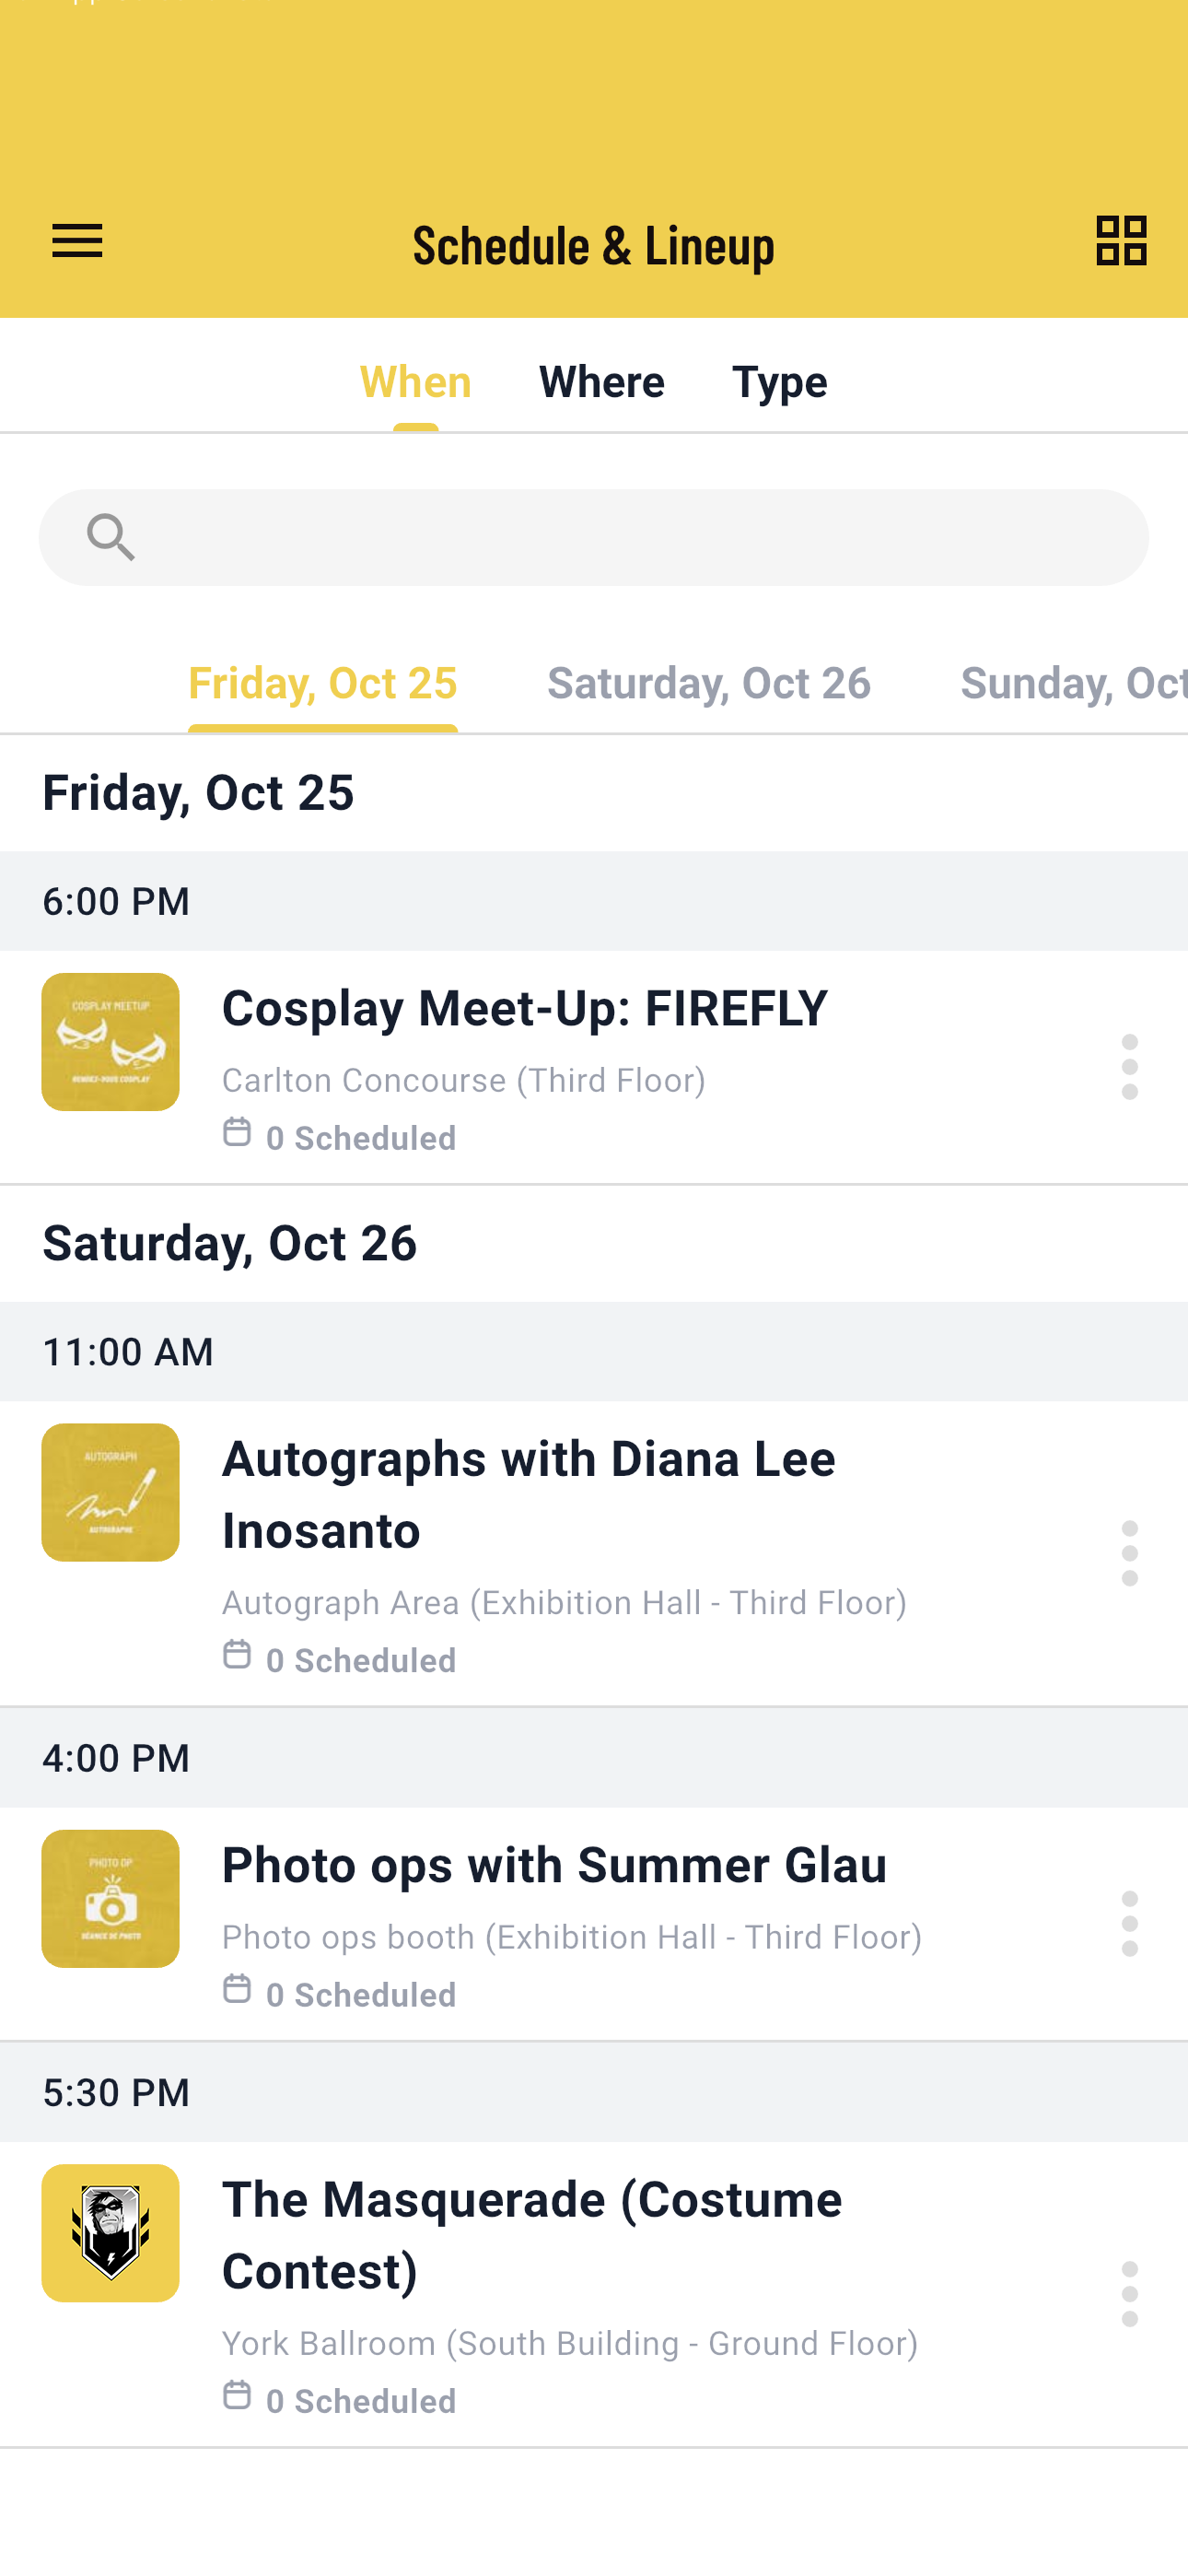Select the Saturday, Oct 26 date tab

click(x=709, y=683)
